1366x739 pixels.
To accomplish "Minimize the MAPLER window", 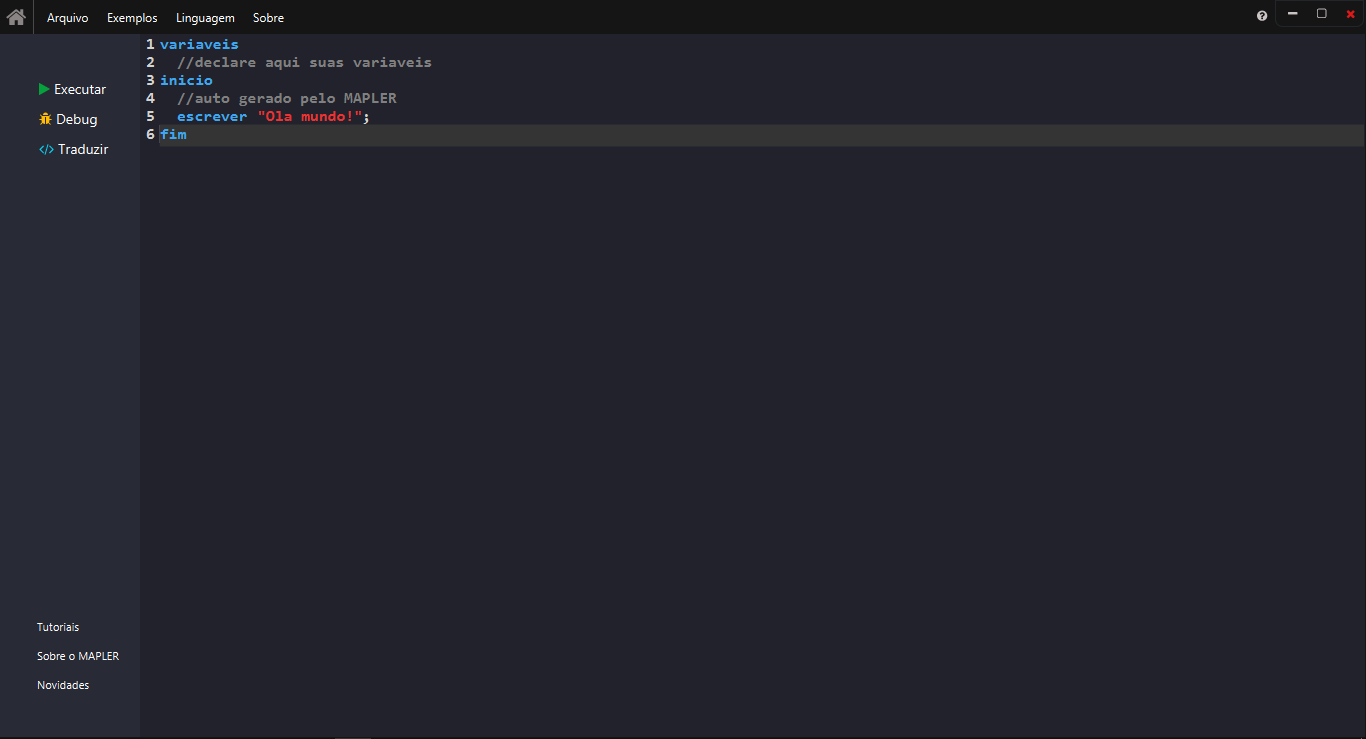I will click(x=1293, y=14).
